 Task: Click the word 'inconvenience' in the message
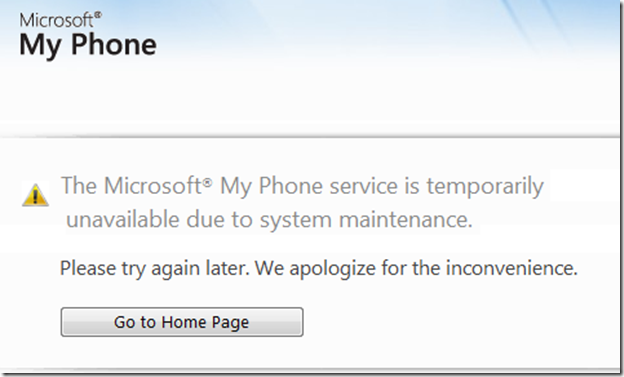511,268
